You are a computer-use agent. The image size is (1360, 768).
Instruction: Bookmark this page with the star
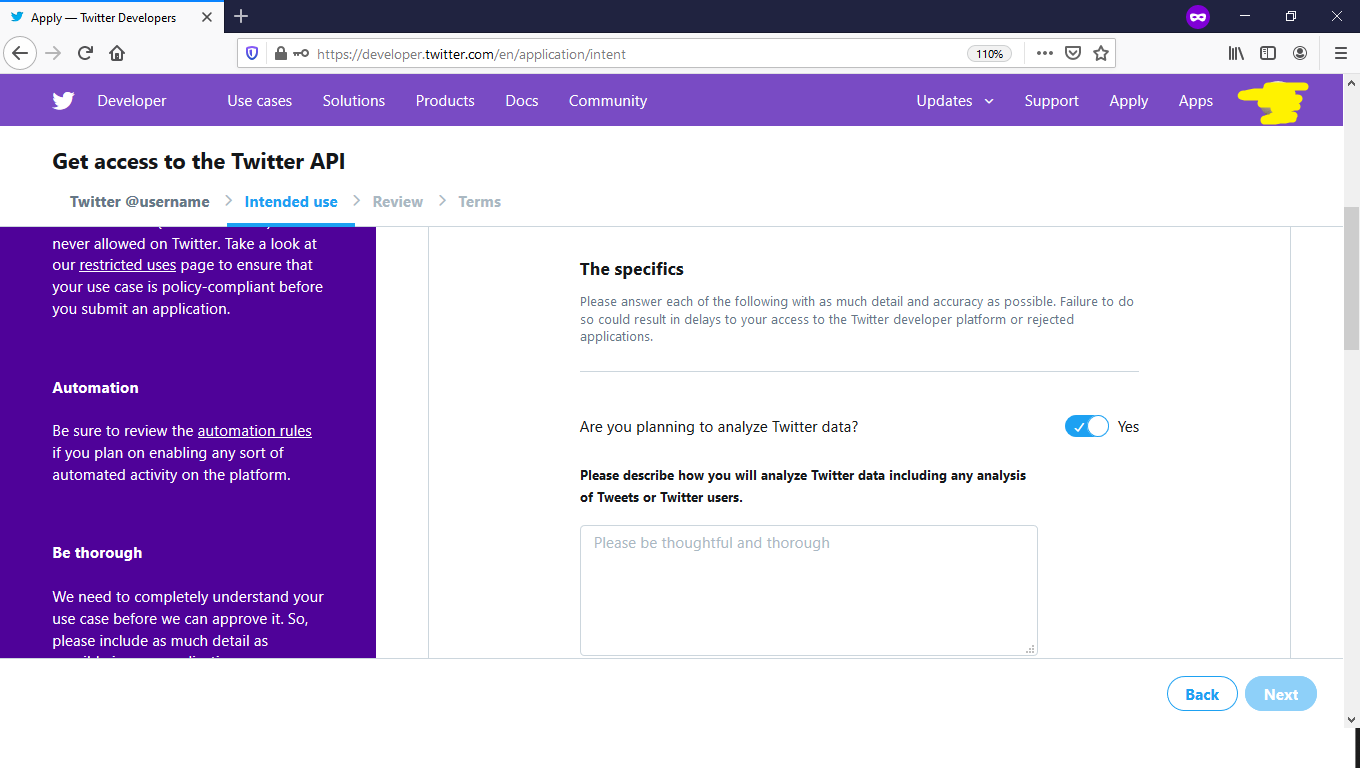pyautogui.click(x=1101, y=53)
